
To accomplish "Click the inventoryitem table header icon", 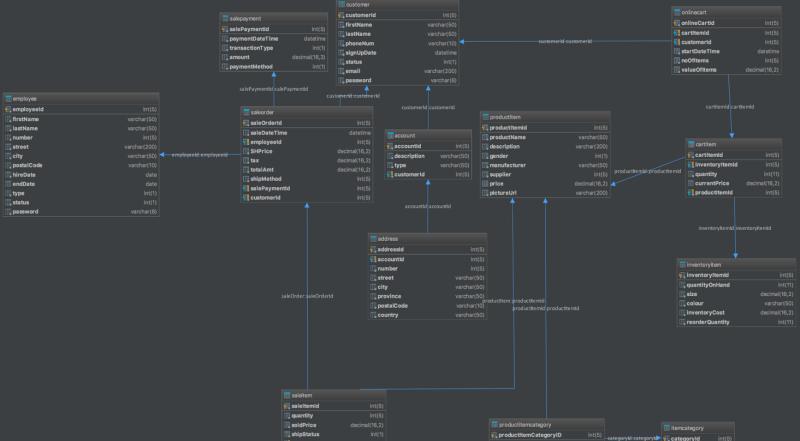I will coord(680,264).
